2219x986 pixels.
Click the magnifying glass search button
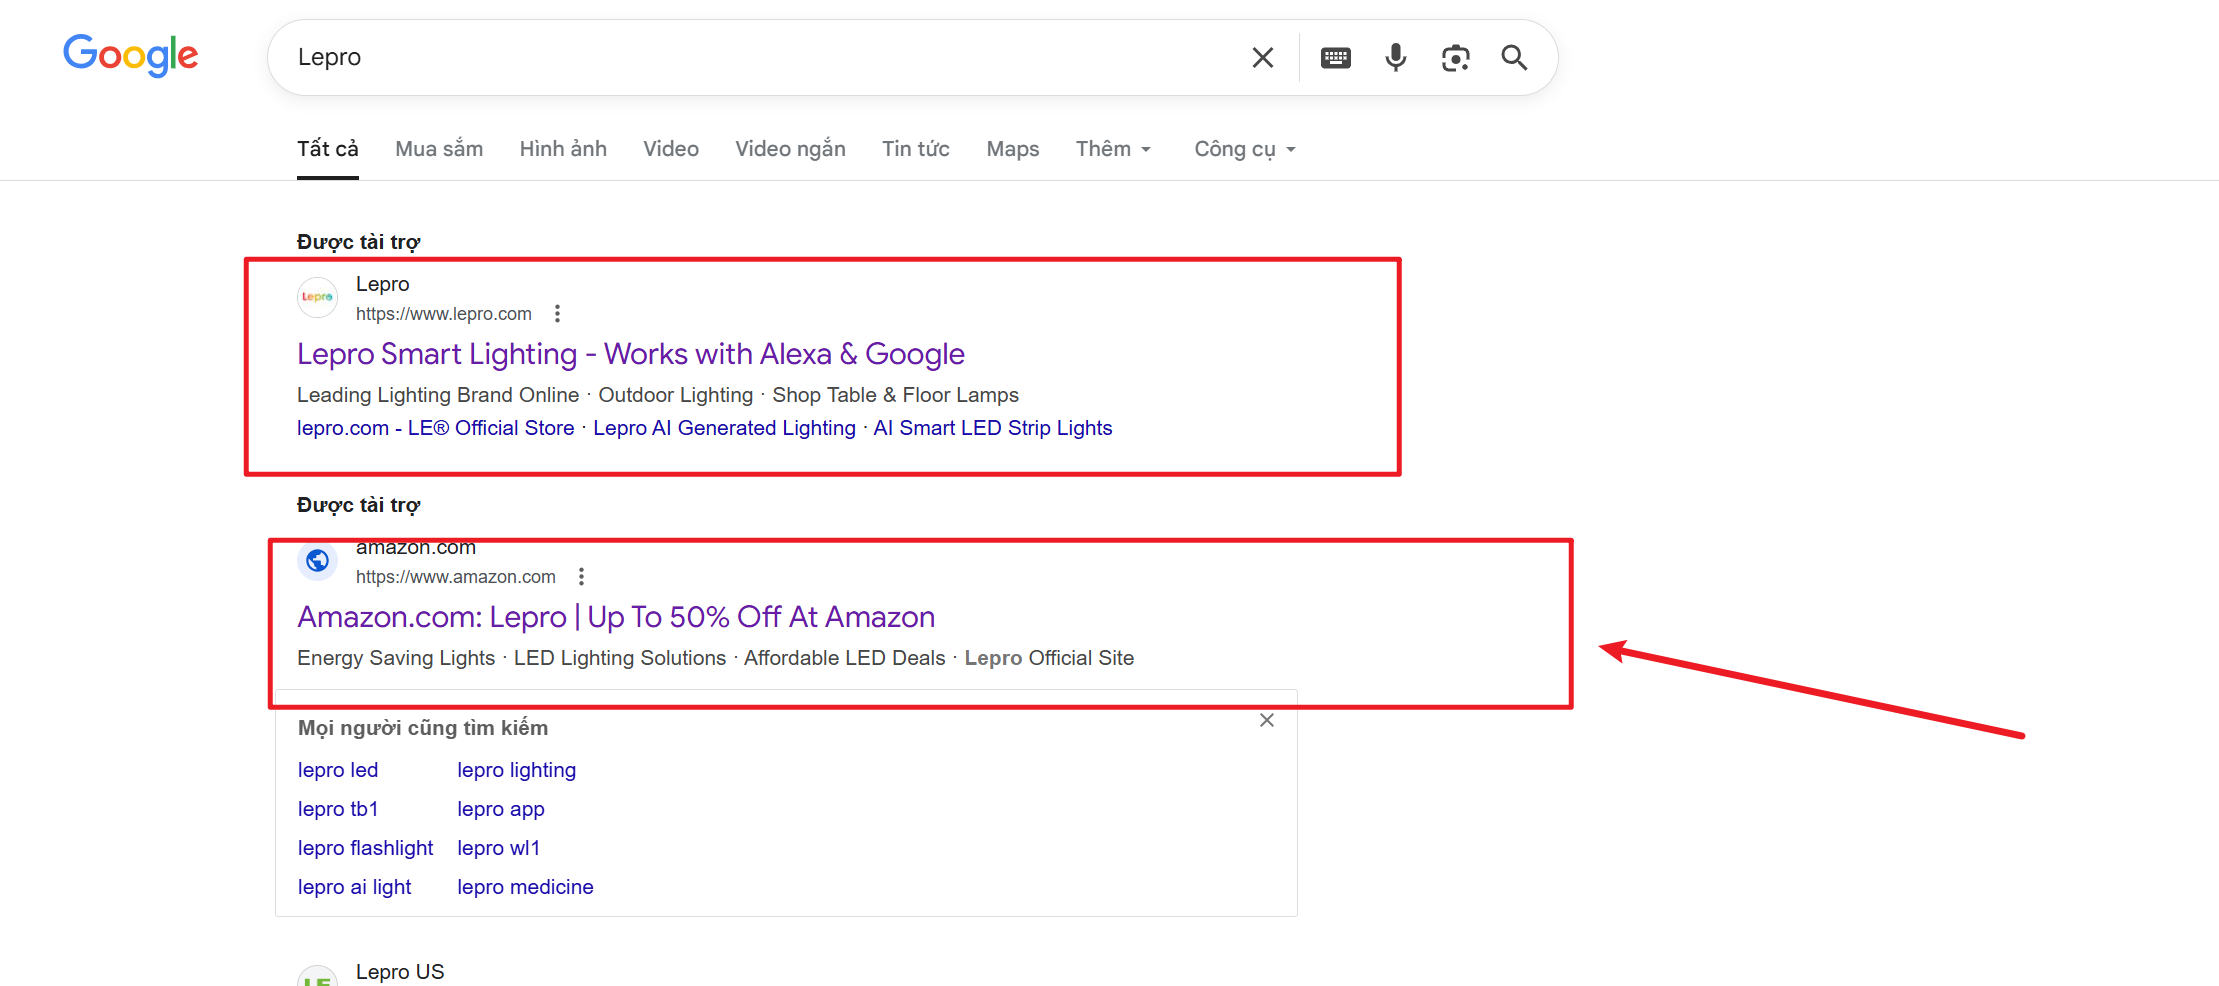click(1514, 58)
